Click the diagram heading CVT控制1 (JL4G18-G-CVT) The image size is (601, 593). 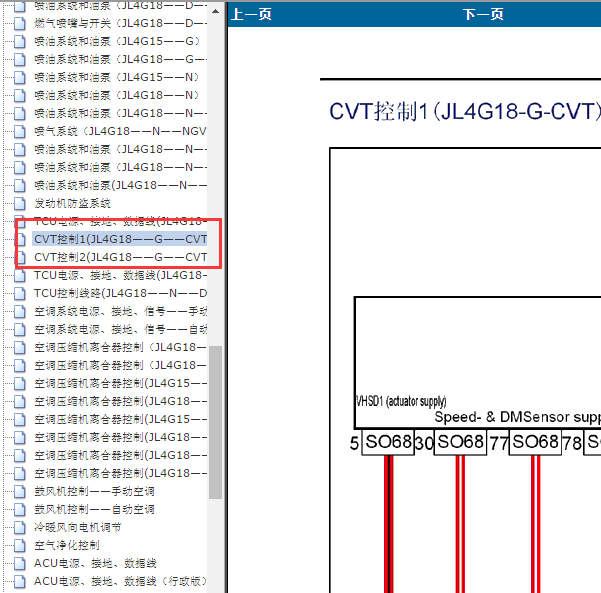click(465, 112)
